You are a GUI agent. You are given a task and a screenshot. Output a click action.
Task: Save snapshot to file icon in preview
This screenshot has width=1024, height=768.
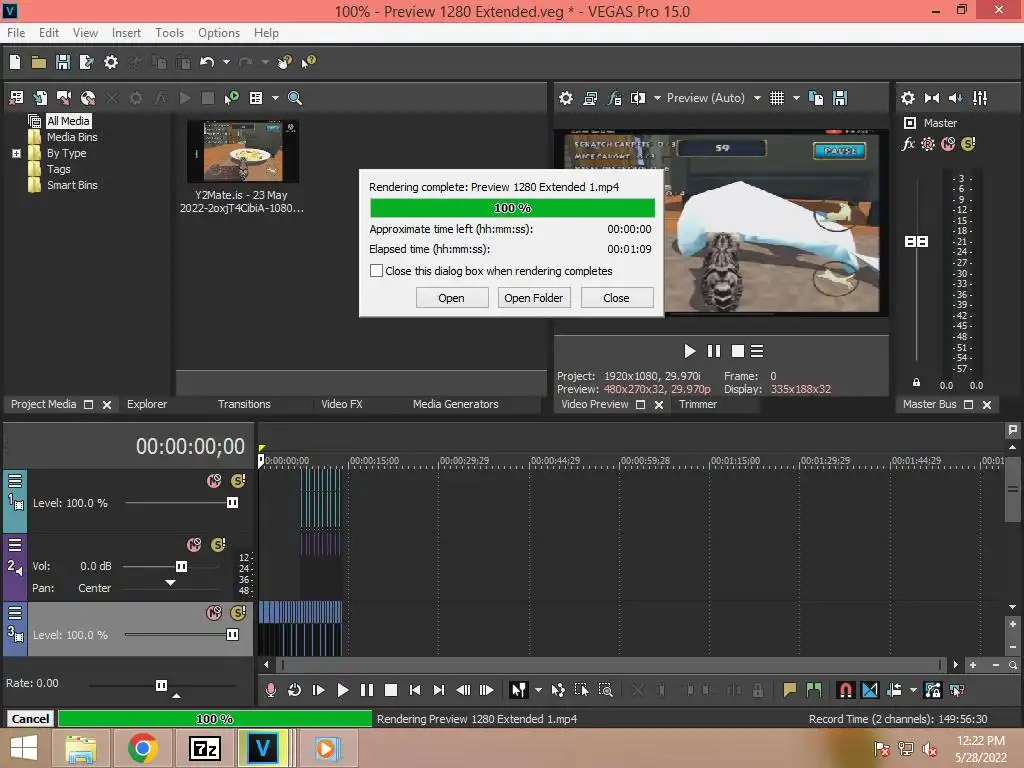click(x=840, y=98)
